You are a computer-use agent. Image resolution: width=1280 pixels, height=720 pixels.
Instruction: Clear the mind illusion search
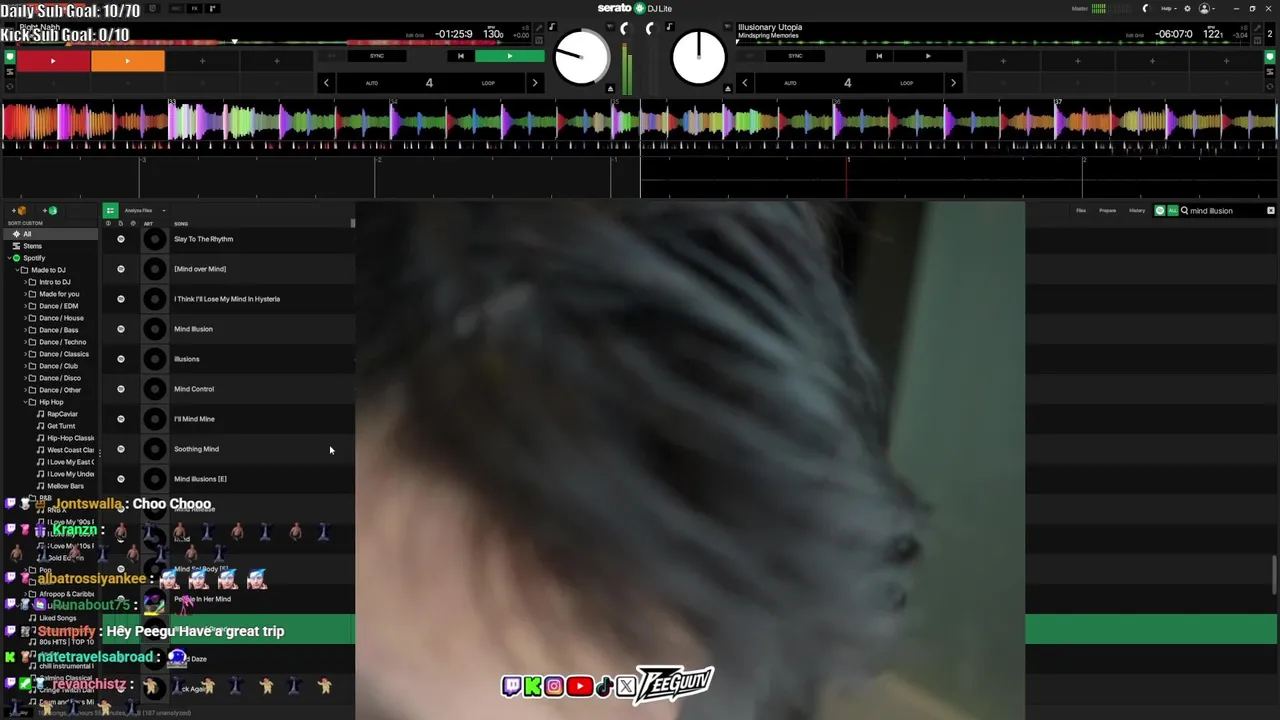1271,211
